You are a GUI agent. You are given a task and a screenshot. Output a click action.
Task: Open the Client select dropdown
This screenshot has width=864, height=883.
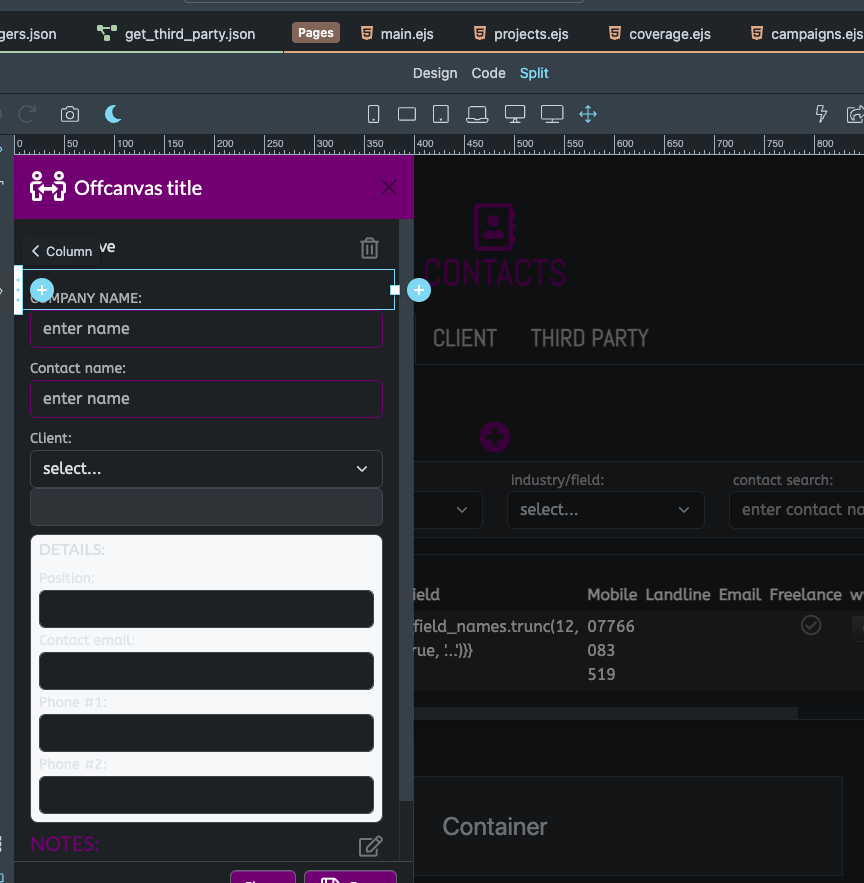(x=206, y=468)
